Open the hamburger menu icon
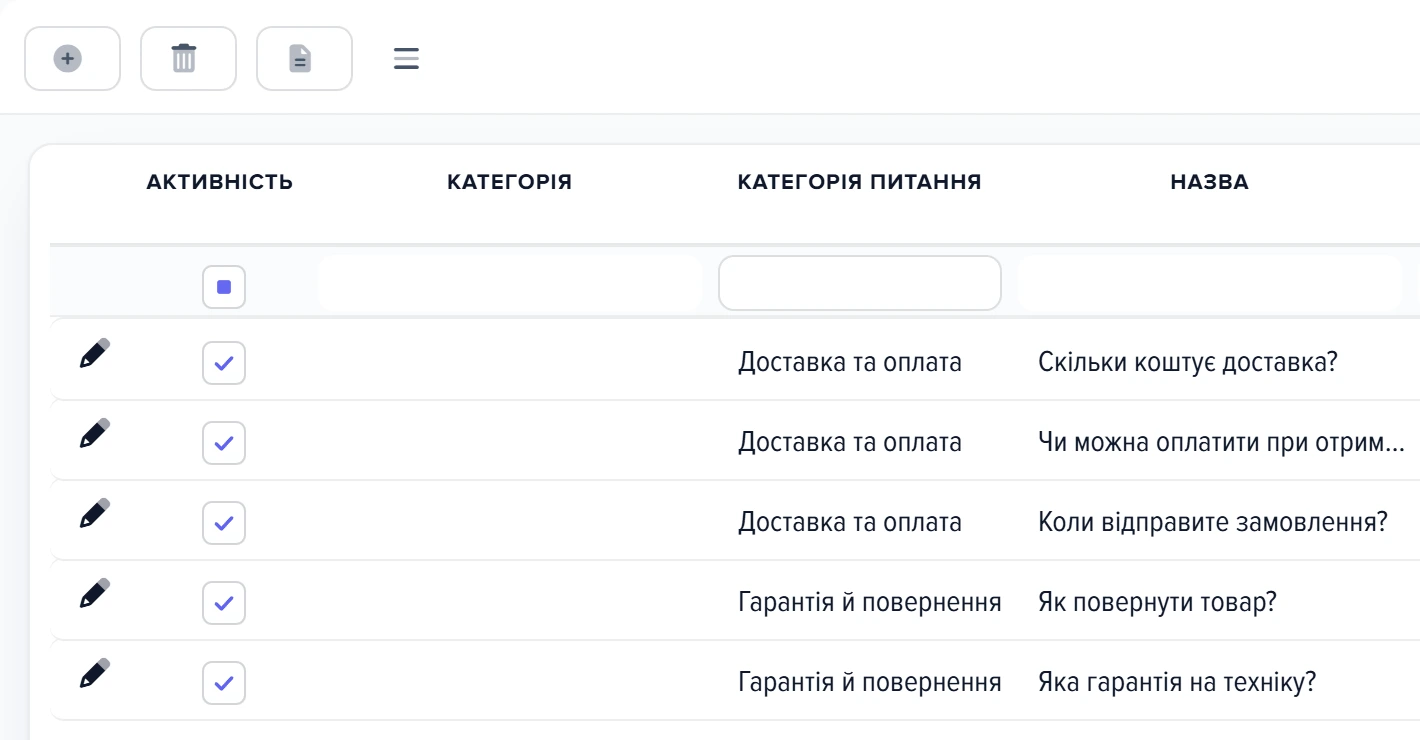The height and width of the screenshot is (740, 1420). pos(406,59)
